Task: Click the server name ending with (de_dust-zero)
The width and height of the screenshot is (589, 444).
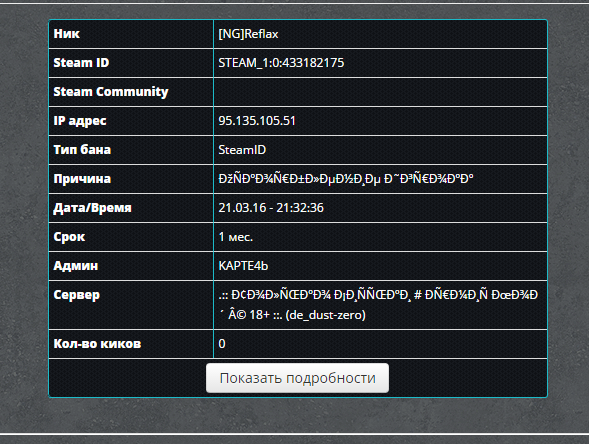Action: [x=378, y=305]
